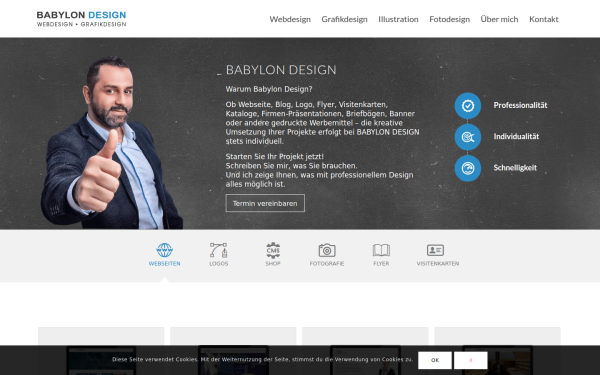600x375 pixels.
Task: Click the Individualität target icon
Action: [468, 137]
